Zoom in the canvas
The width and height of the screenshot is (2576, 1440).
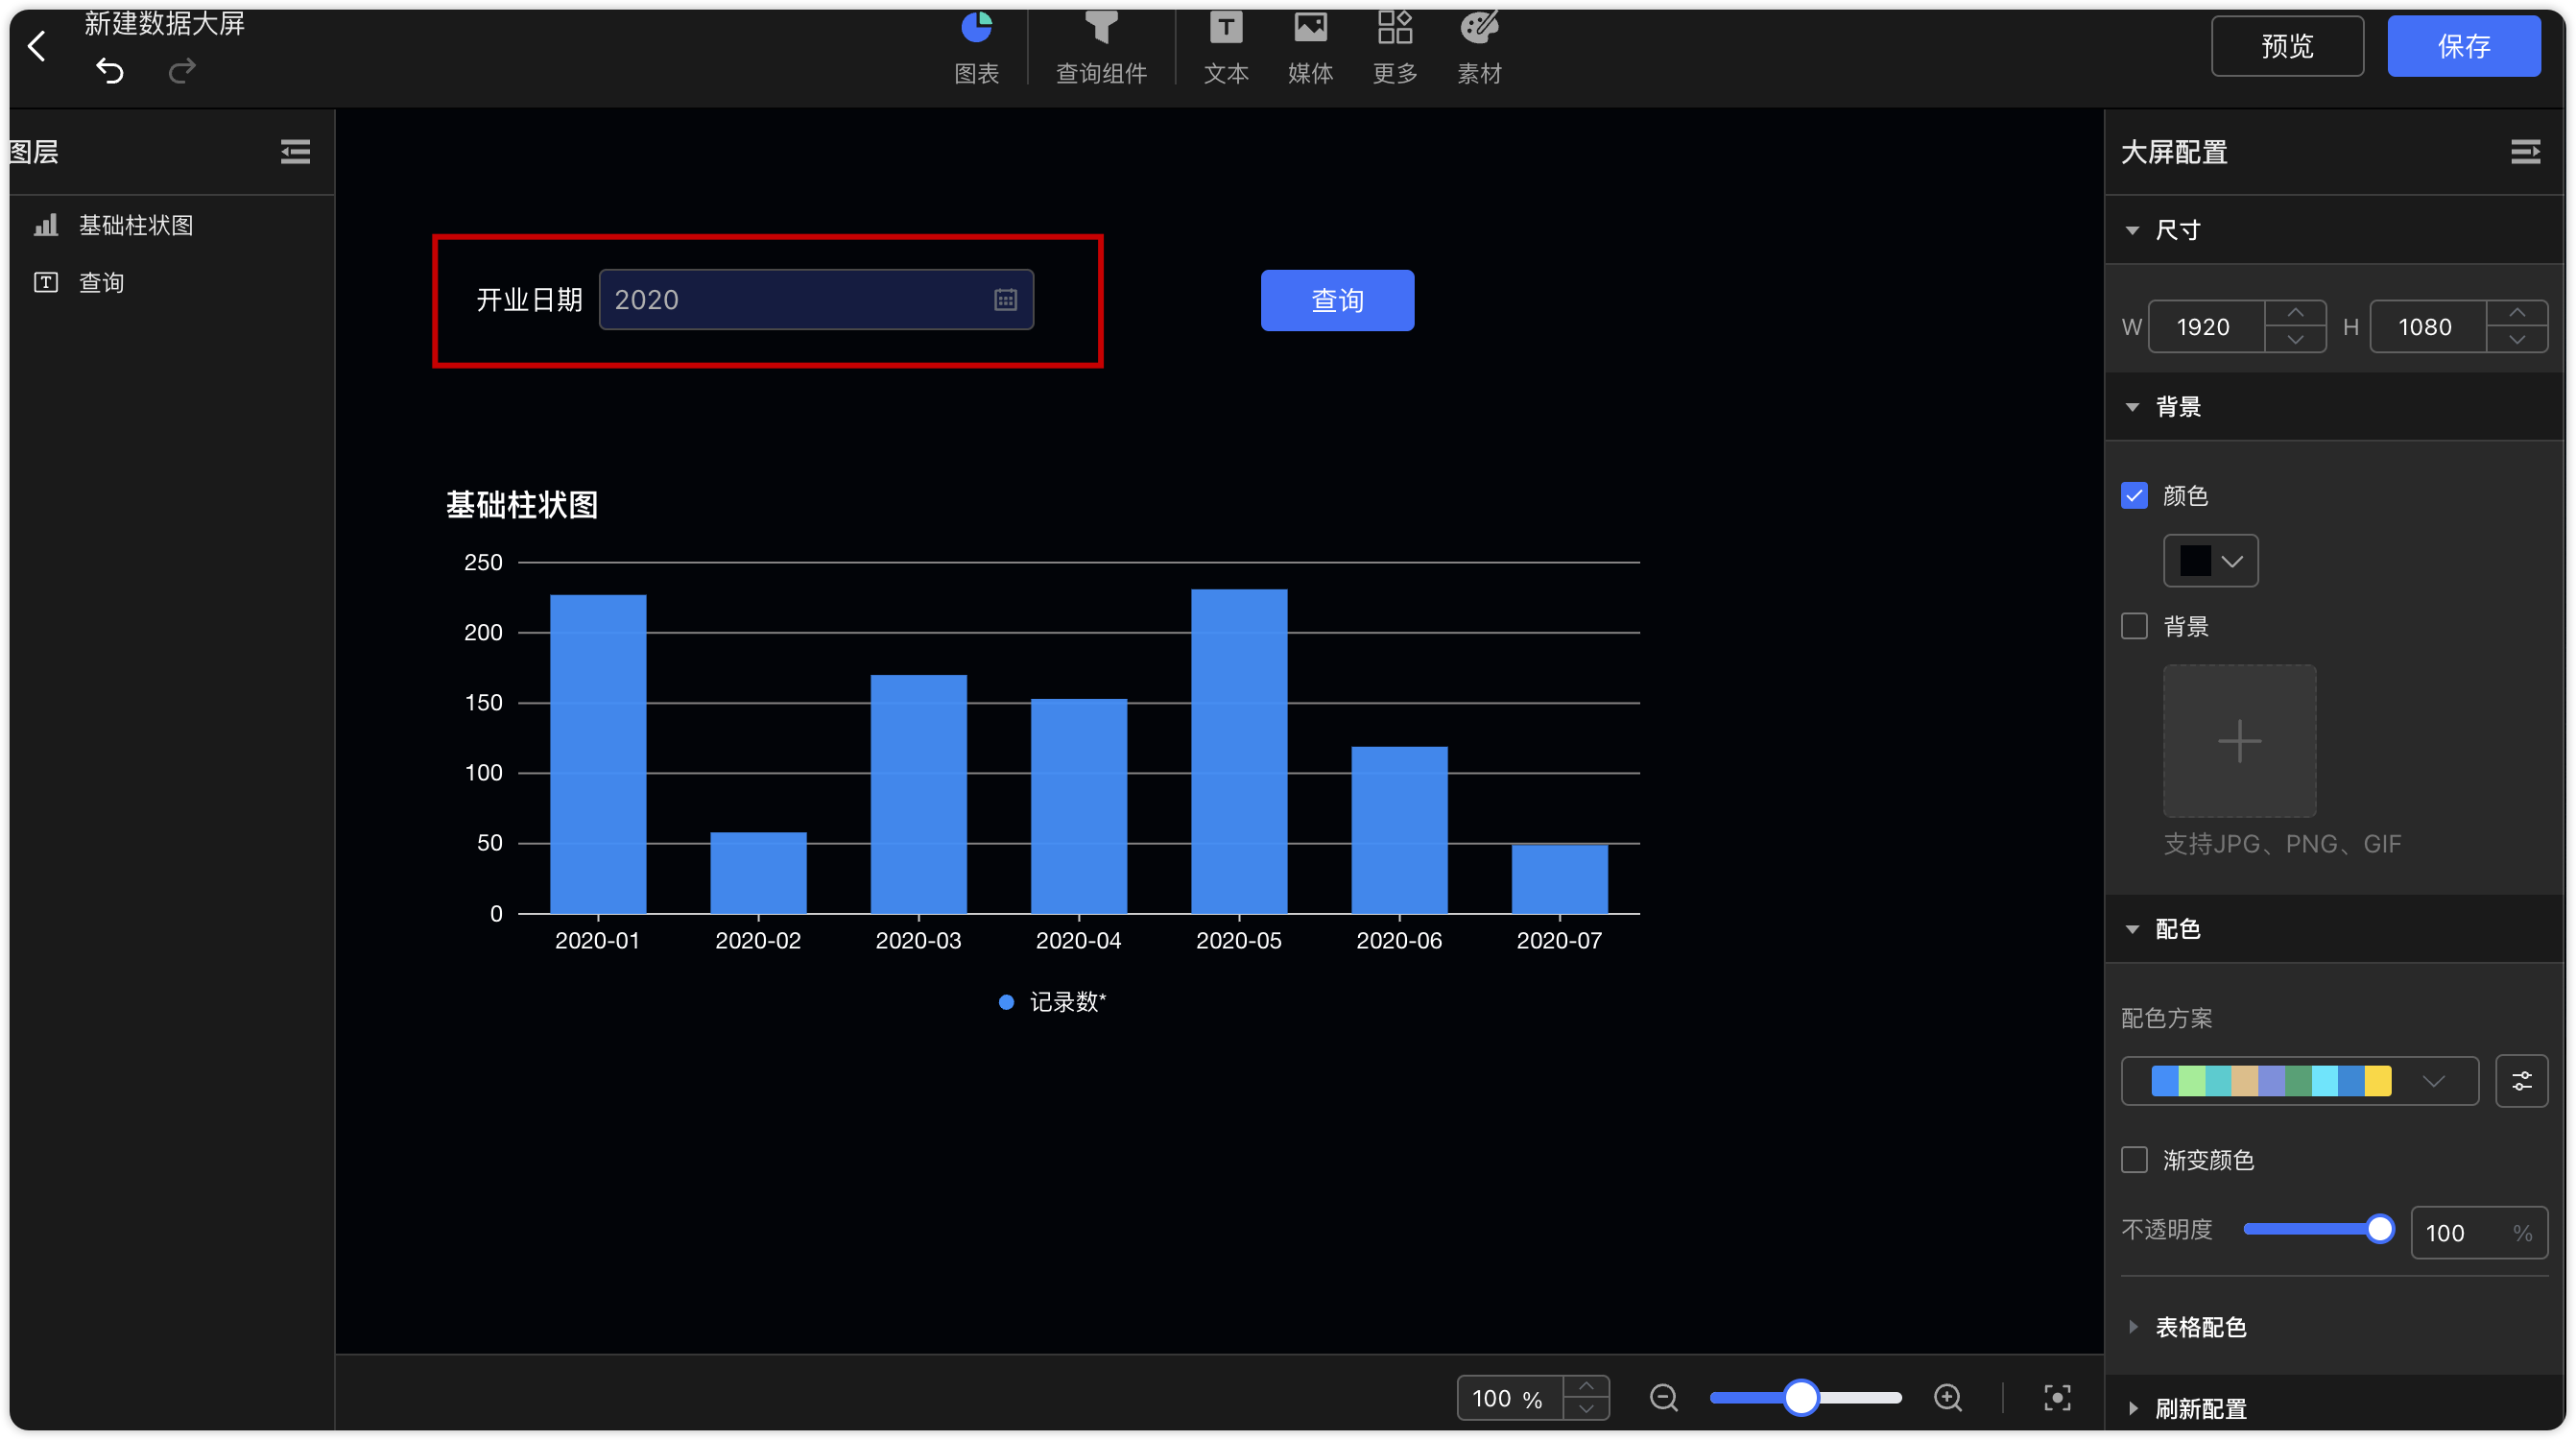tap(1947, 1397)
